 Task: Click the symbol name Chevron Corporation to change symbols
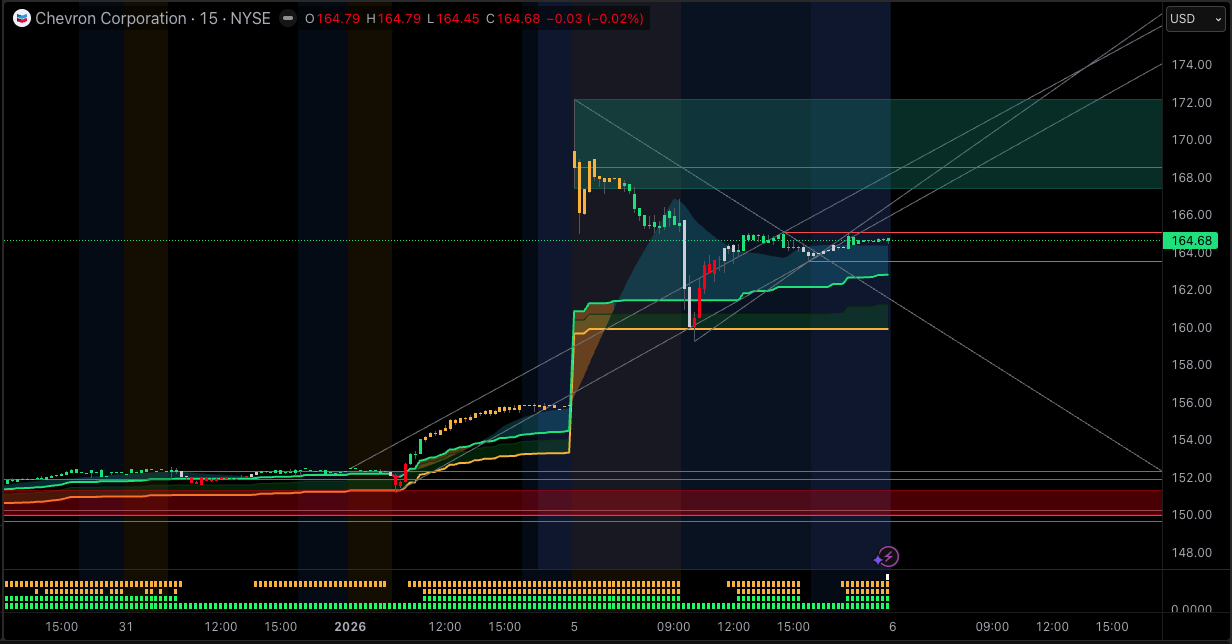coord(110,18)
